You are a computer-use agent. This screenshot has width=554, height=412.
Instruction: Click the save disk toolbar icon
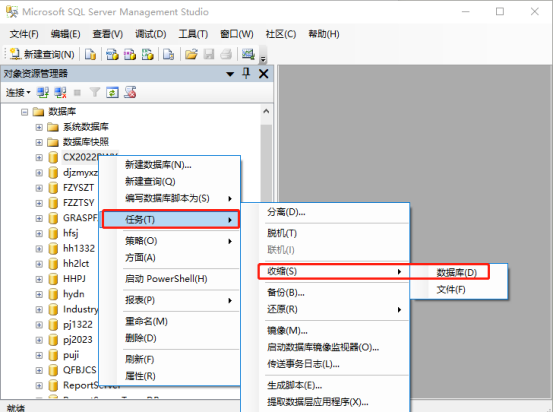pyautogui.click(x=209, y=54)
